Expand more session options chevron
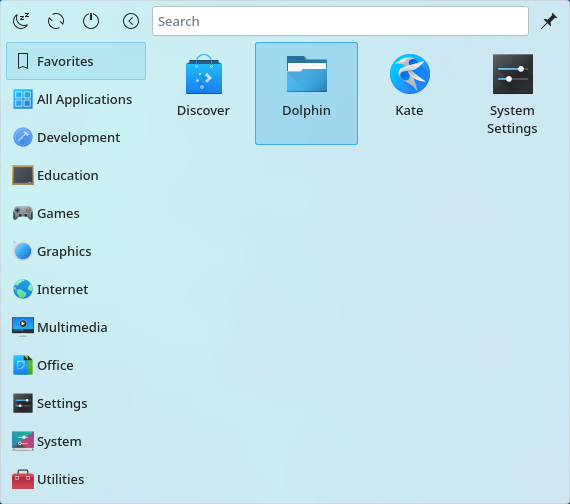 point(131,21)
